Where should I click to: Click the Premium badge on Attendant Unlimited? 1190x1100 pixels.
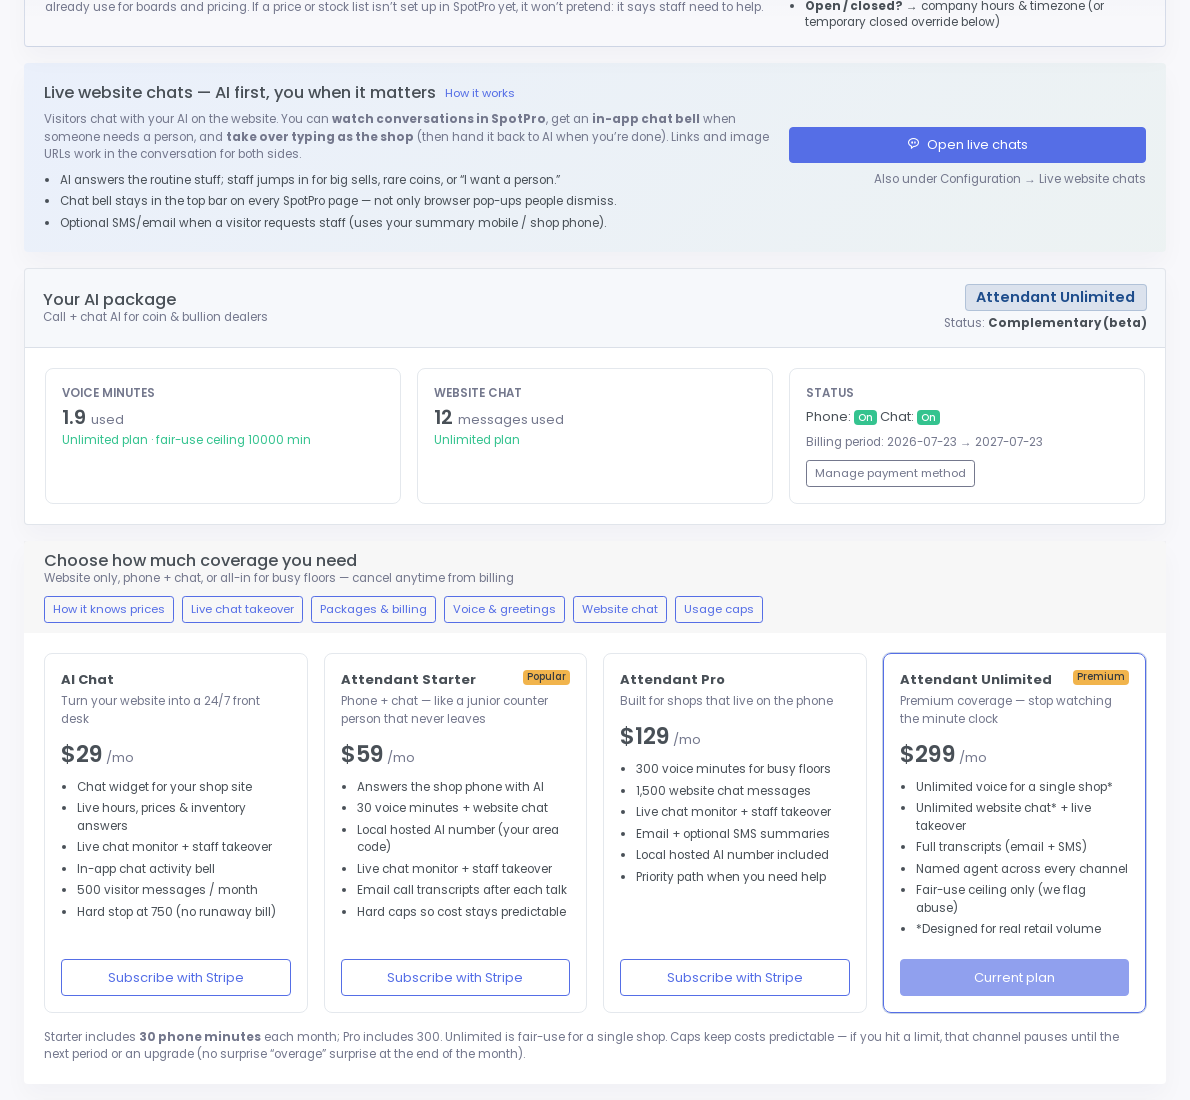pos(1100,677)
